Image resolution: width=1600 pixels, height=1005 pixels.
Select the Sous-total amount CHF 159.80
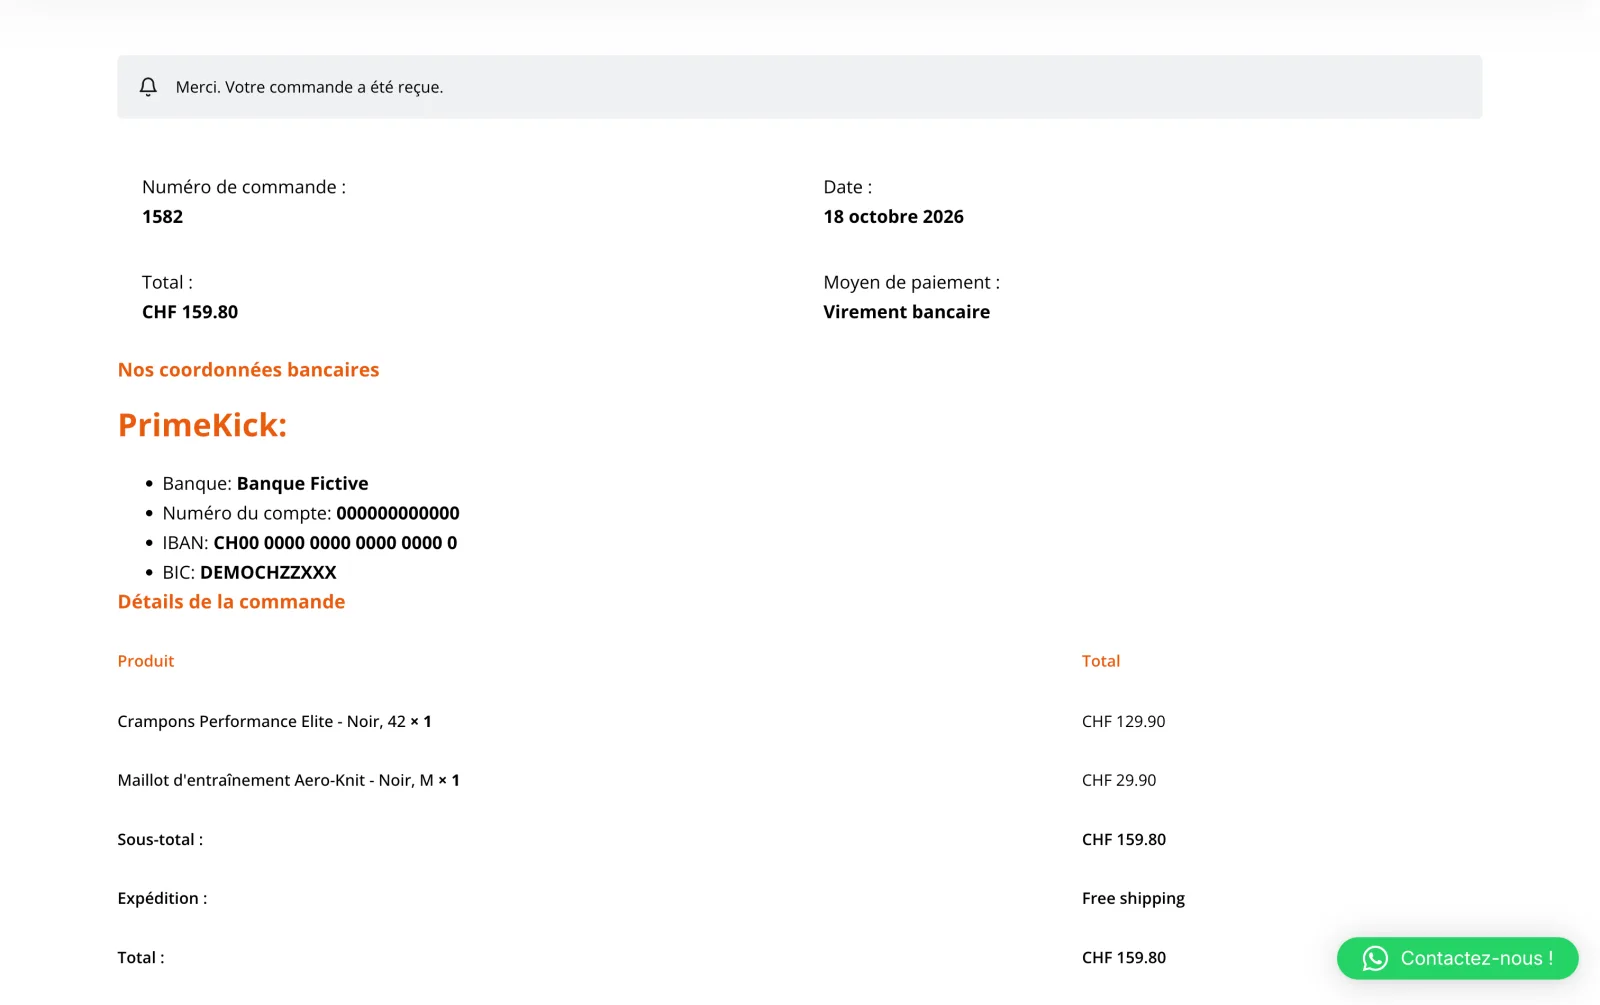pyautogui.click(x=1124, y=840)
